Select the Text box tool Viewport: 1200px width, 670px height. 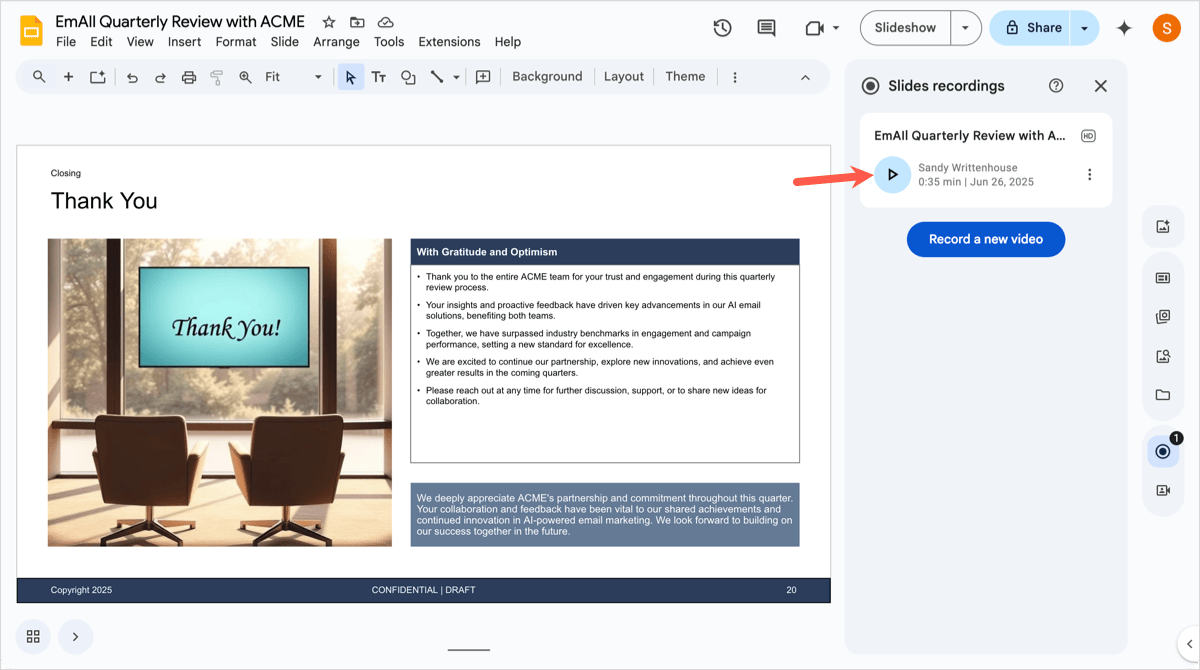(x=379, y=77)
